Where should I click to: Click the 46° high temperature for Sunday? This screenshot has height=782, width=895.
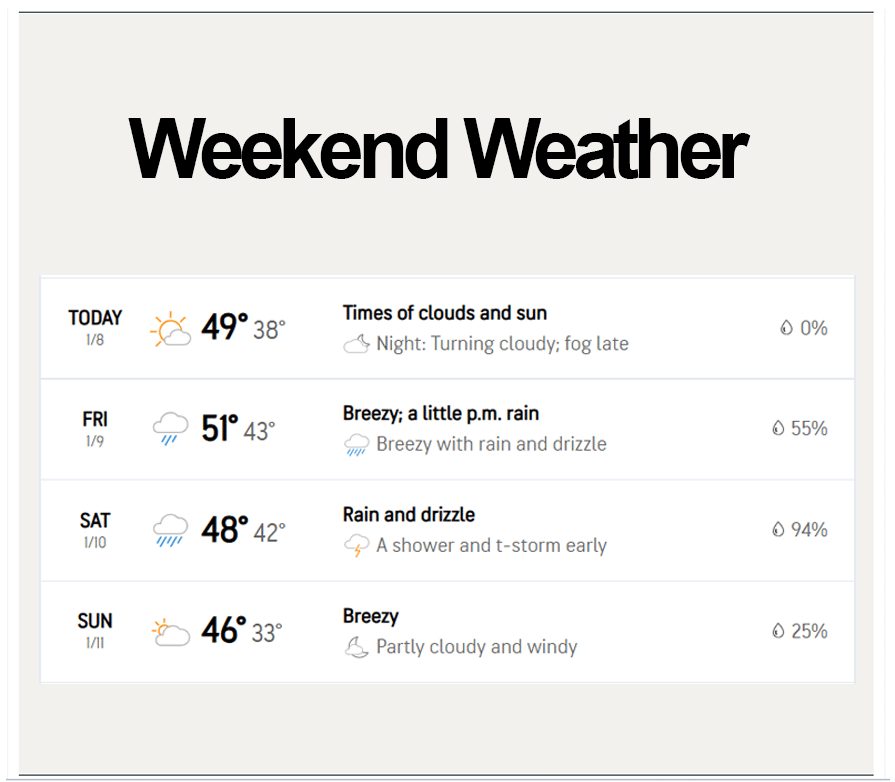(x=223, y=631)
